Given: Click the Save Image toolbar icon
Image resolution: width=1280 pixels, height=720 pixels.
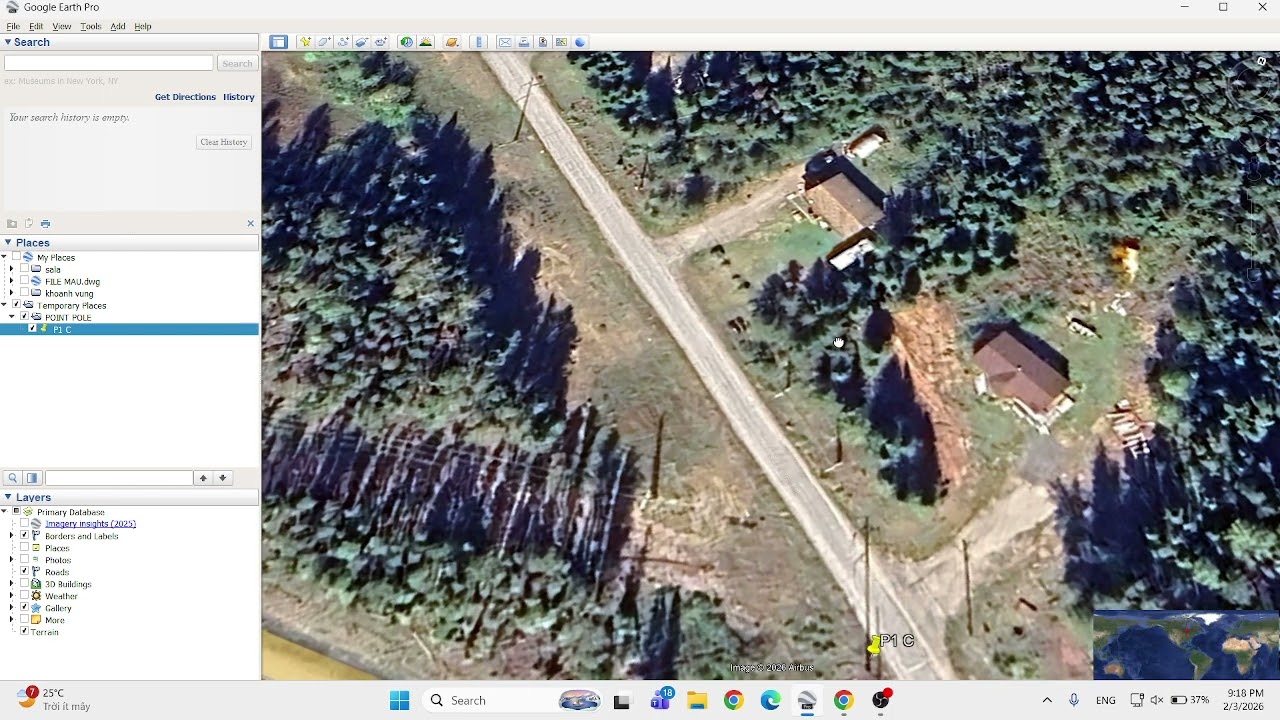Looking at the screenshot, I should pos(543,42).
